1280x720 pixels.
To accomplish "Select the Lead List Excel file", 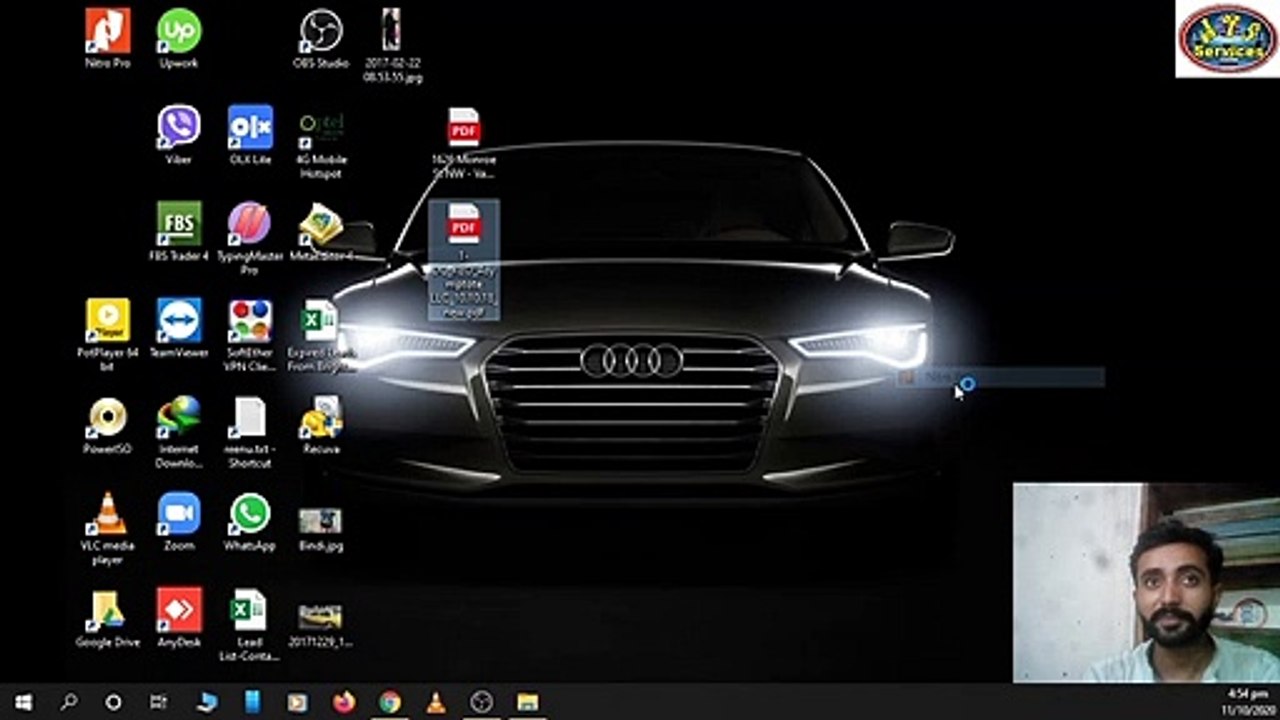I will [x=250, y=626].
